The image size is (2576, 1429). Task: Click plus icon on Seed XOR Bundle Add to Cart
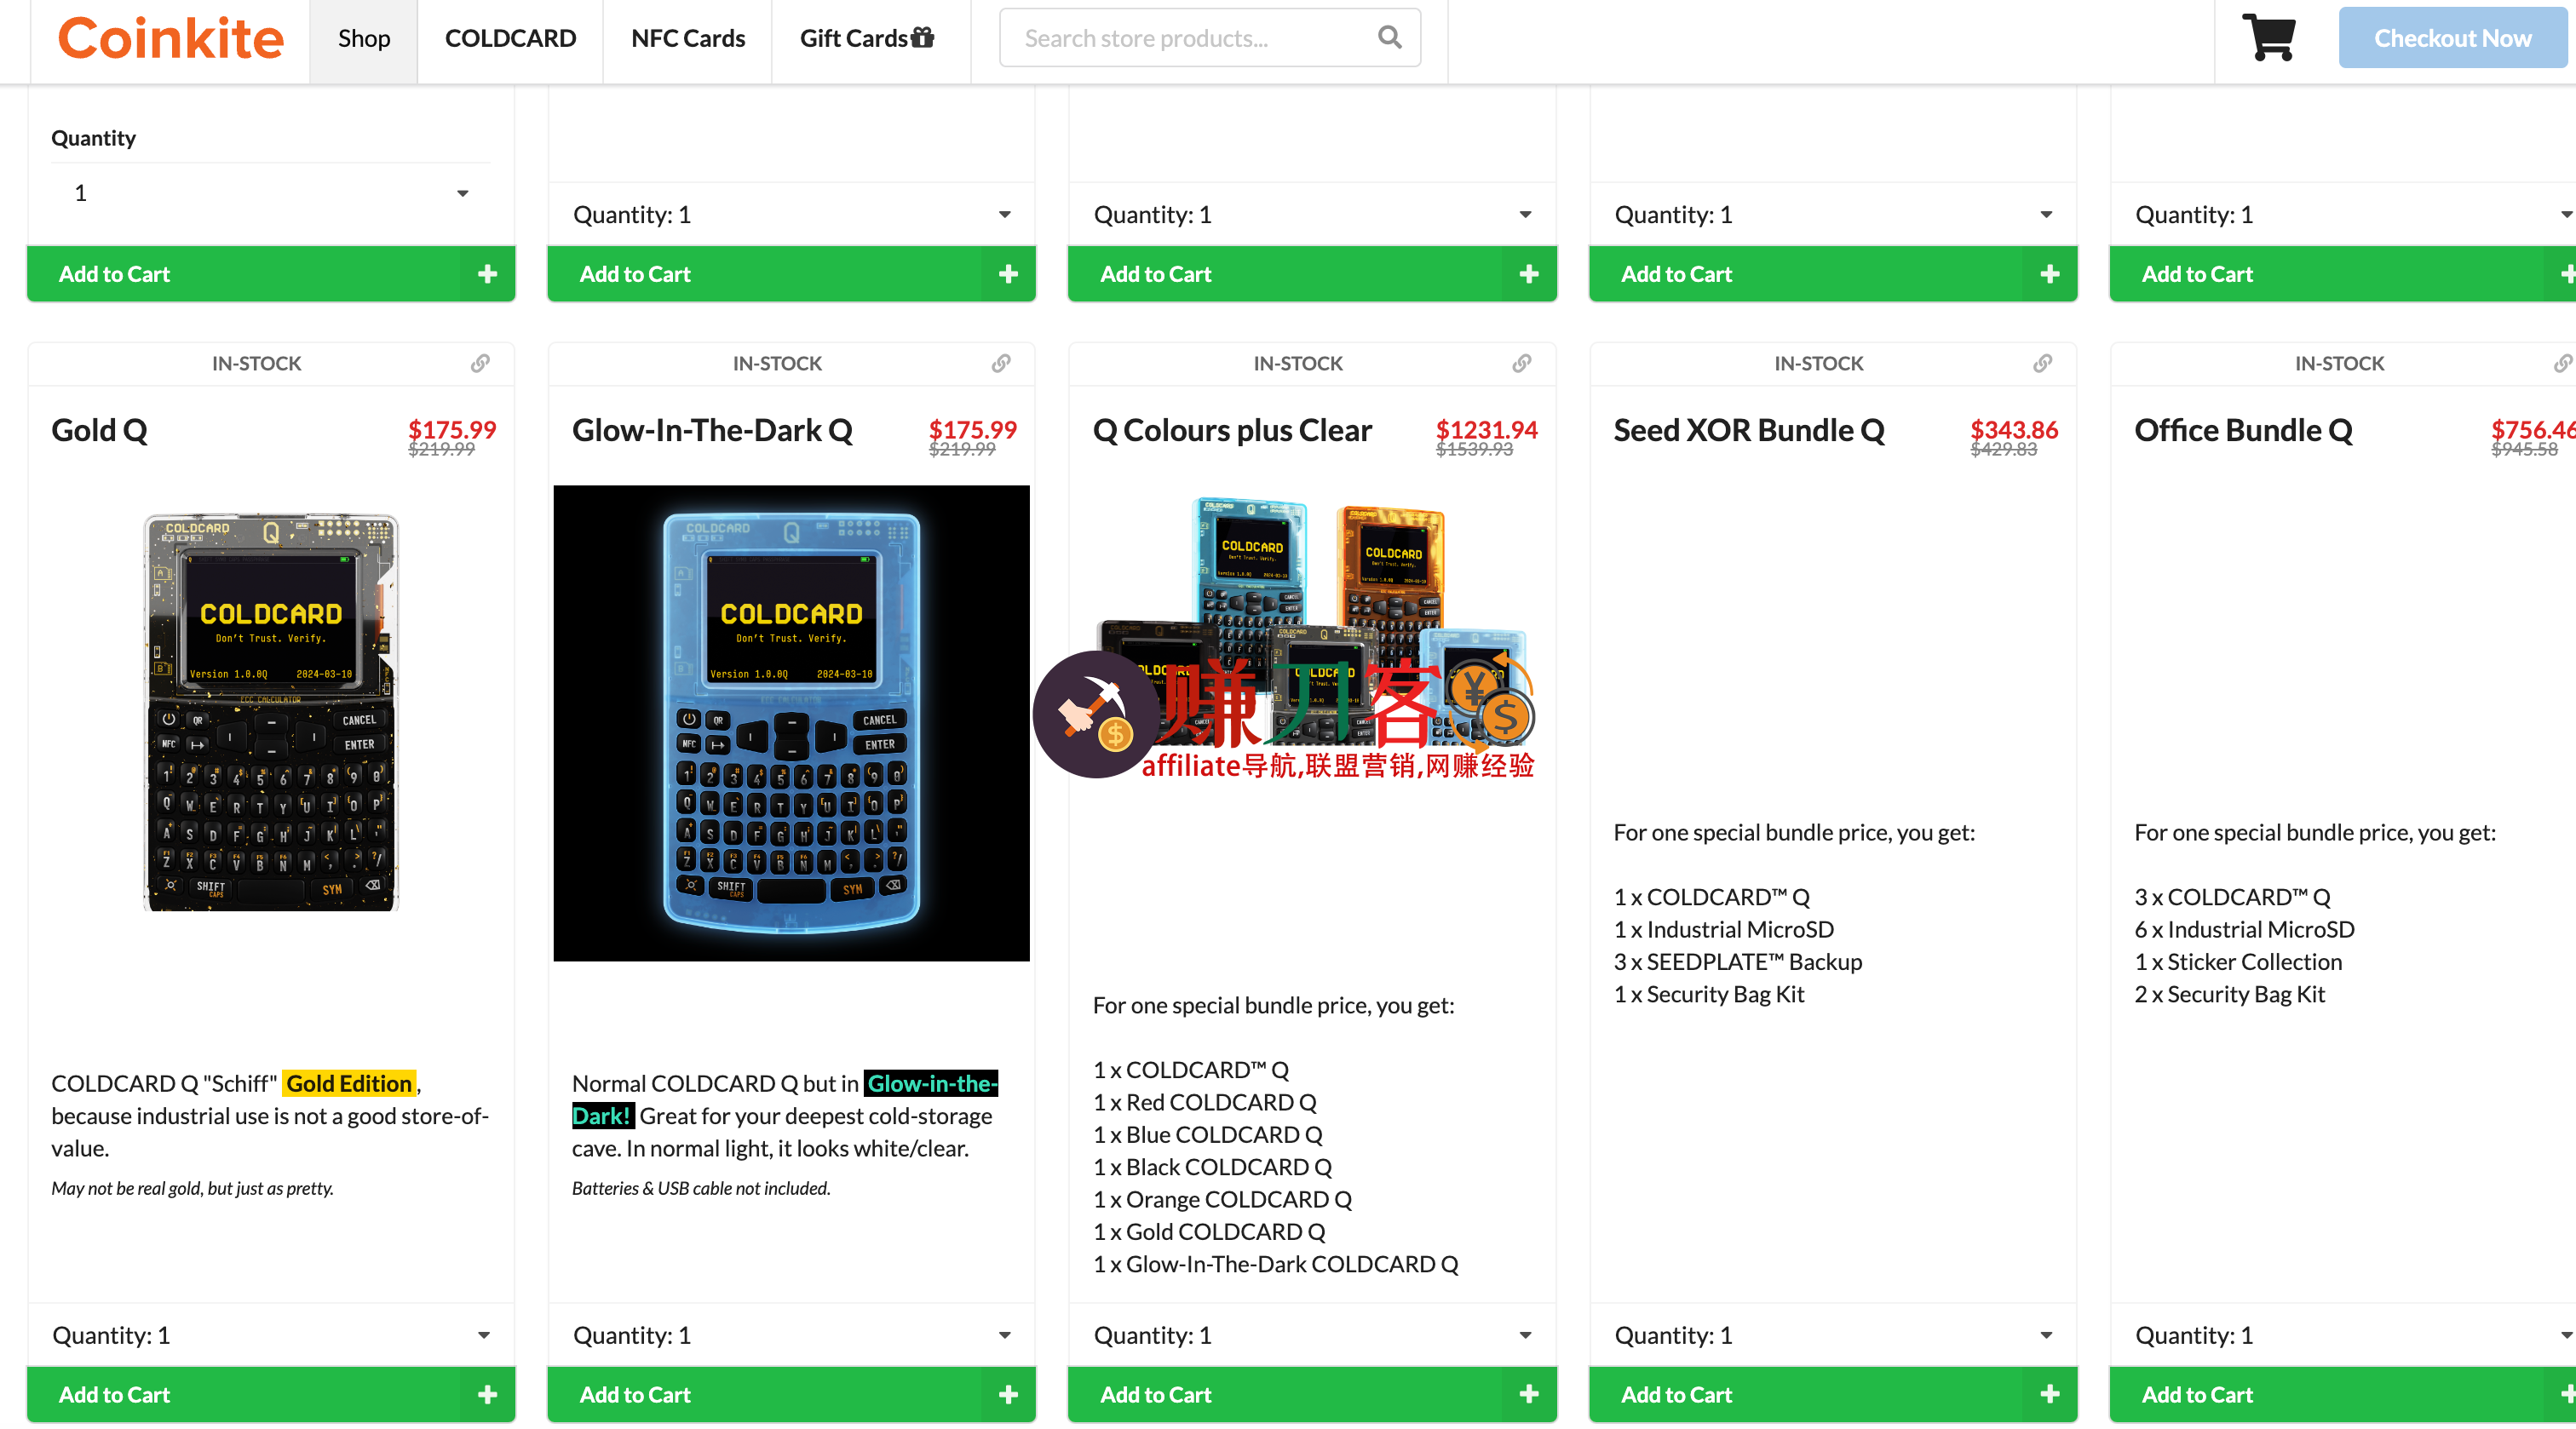coord(2050,1394)
